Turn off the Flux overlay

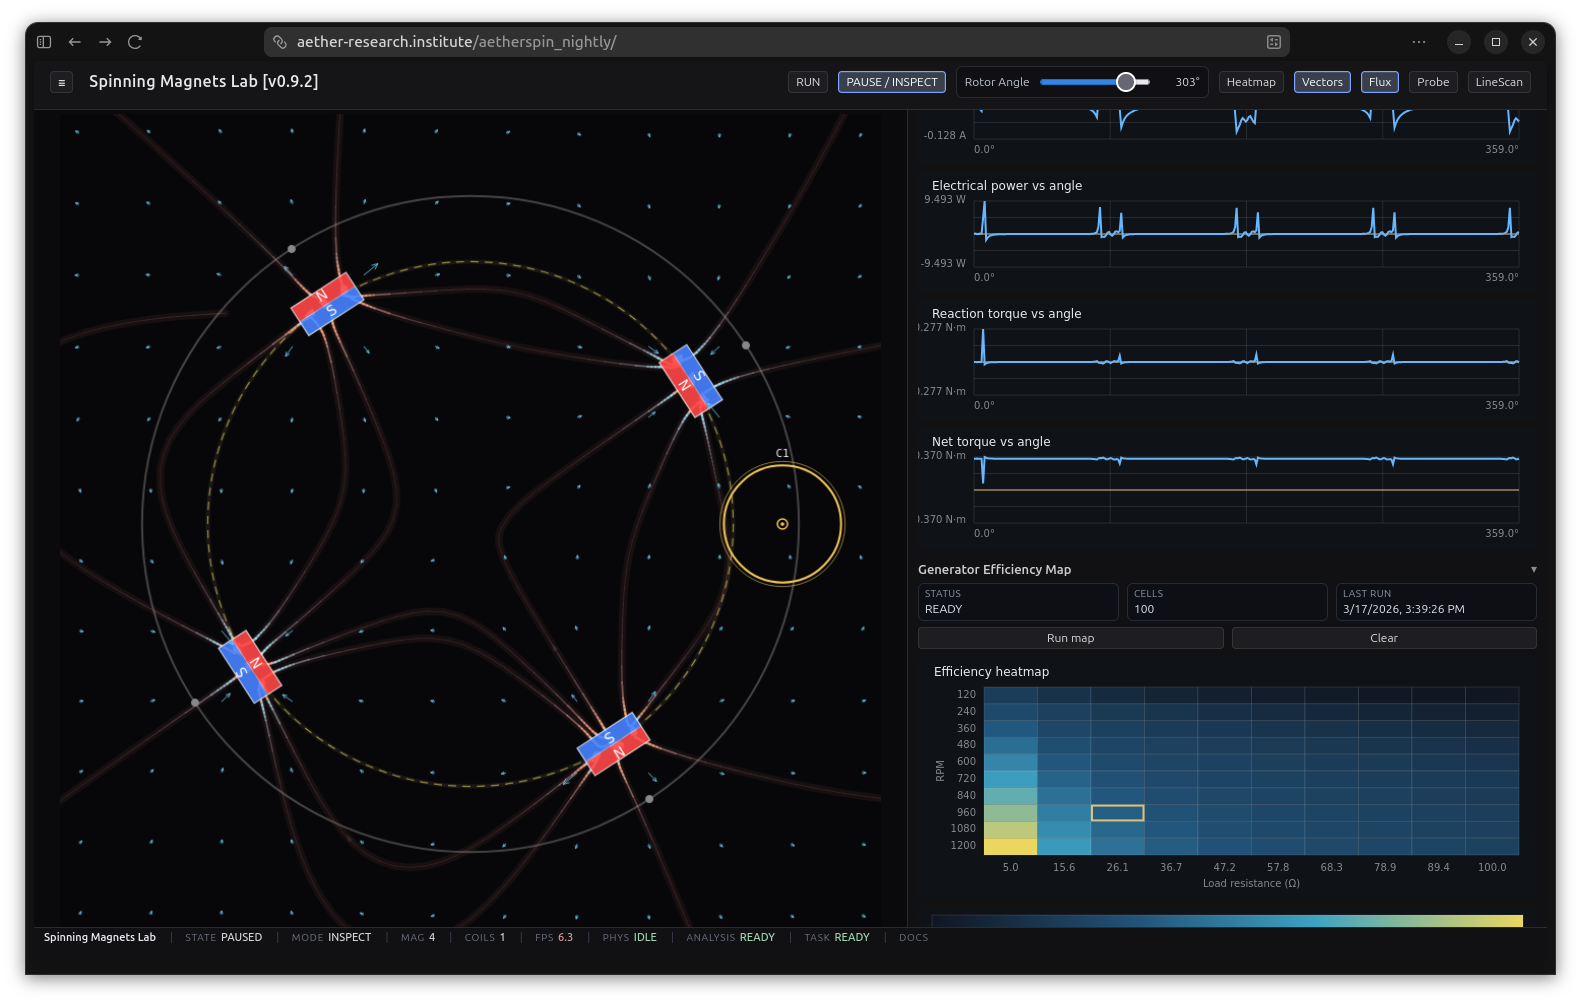click(x=1379, y=82)
